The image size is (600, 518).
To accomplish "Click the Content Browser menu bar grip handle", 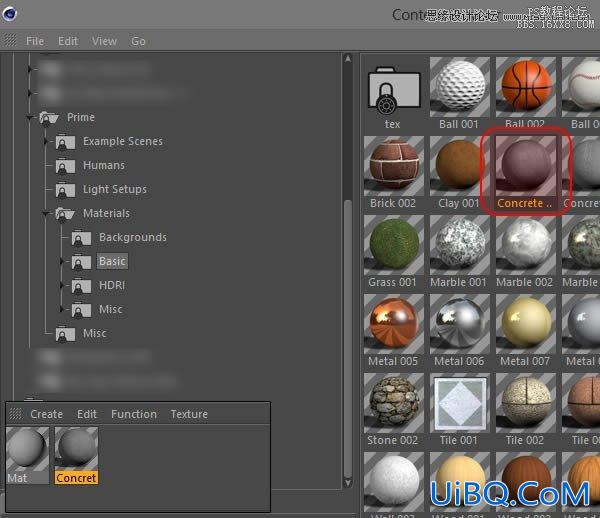I will click(x=10, y=40).
